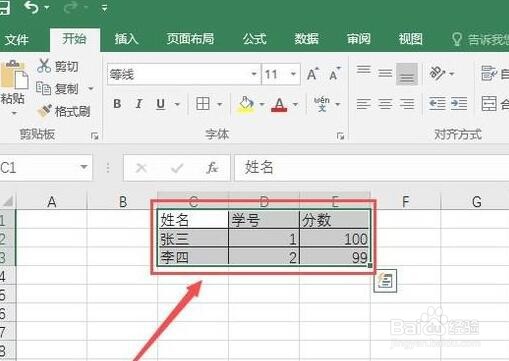
Task: Open the 文件 tab
Action: (x=17, y=40)
